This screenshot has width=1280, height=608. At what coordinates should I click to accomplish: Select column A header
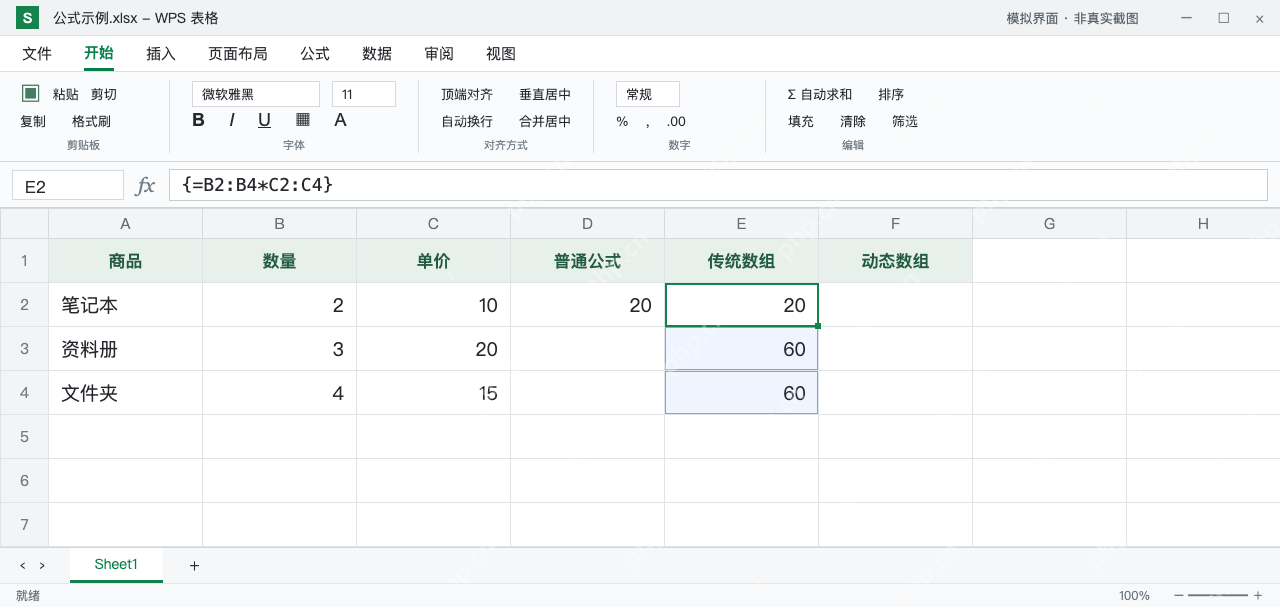tap(125, 224)
